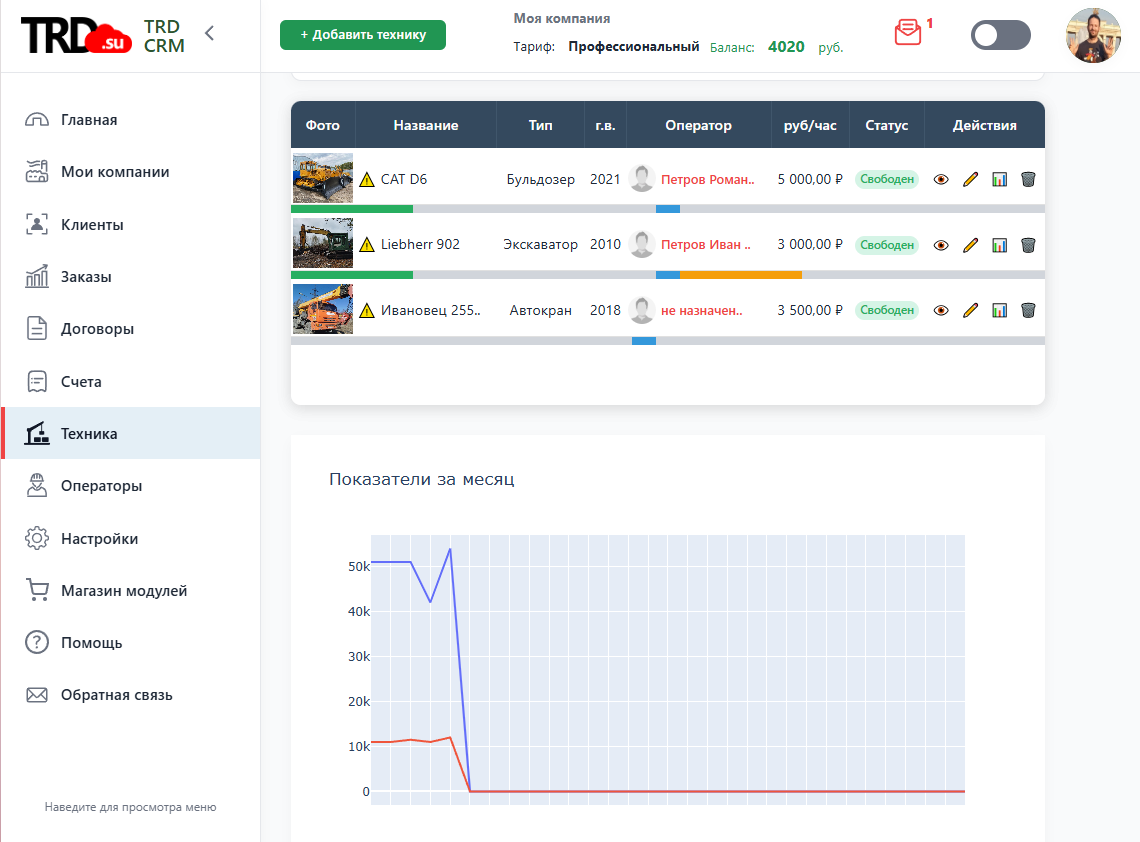Open statistics chart icon for Ивановец 255
This screenshot has height=842, width=1140.
pos(1000,310)
